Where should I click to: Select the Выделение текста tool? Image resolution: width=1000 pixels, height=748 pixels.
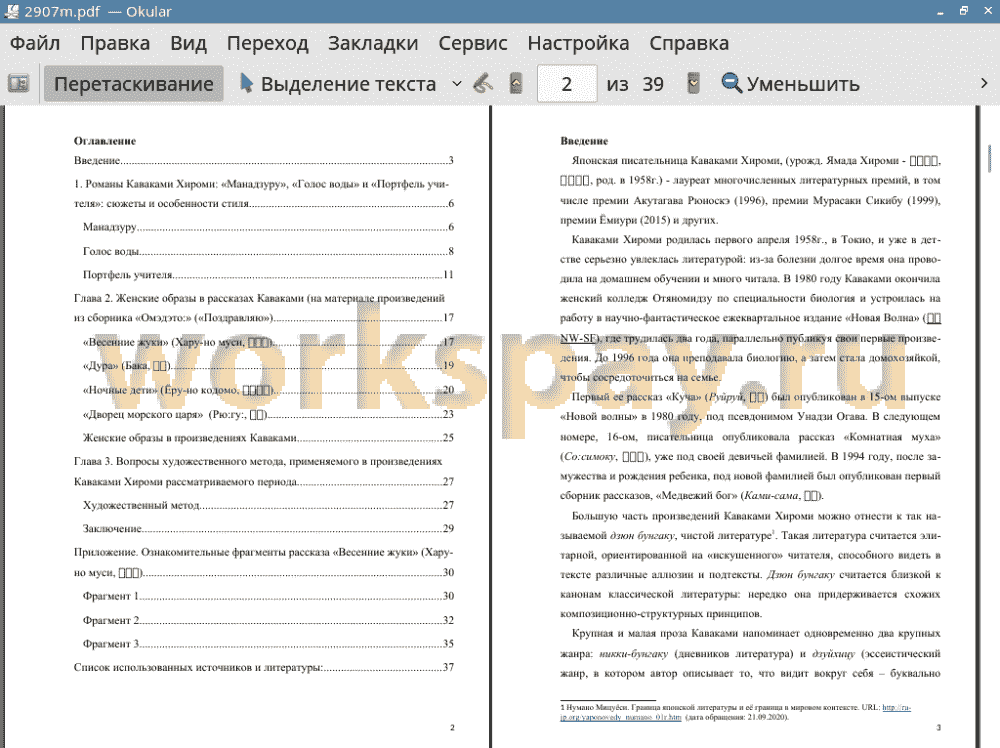[338, 84]
